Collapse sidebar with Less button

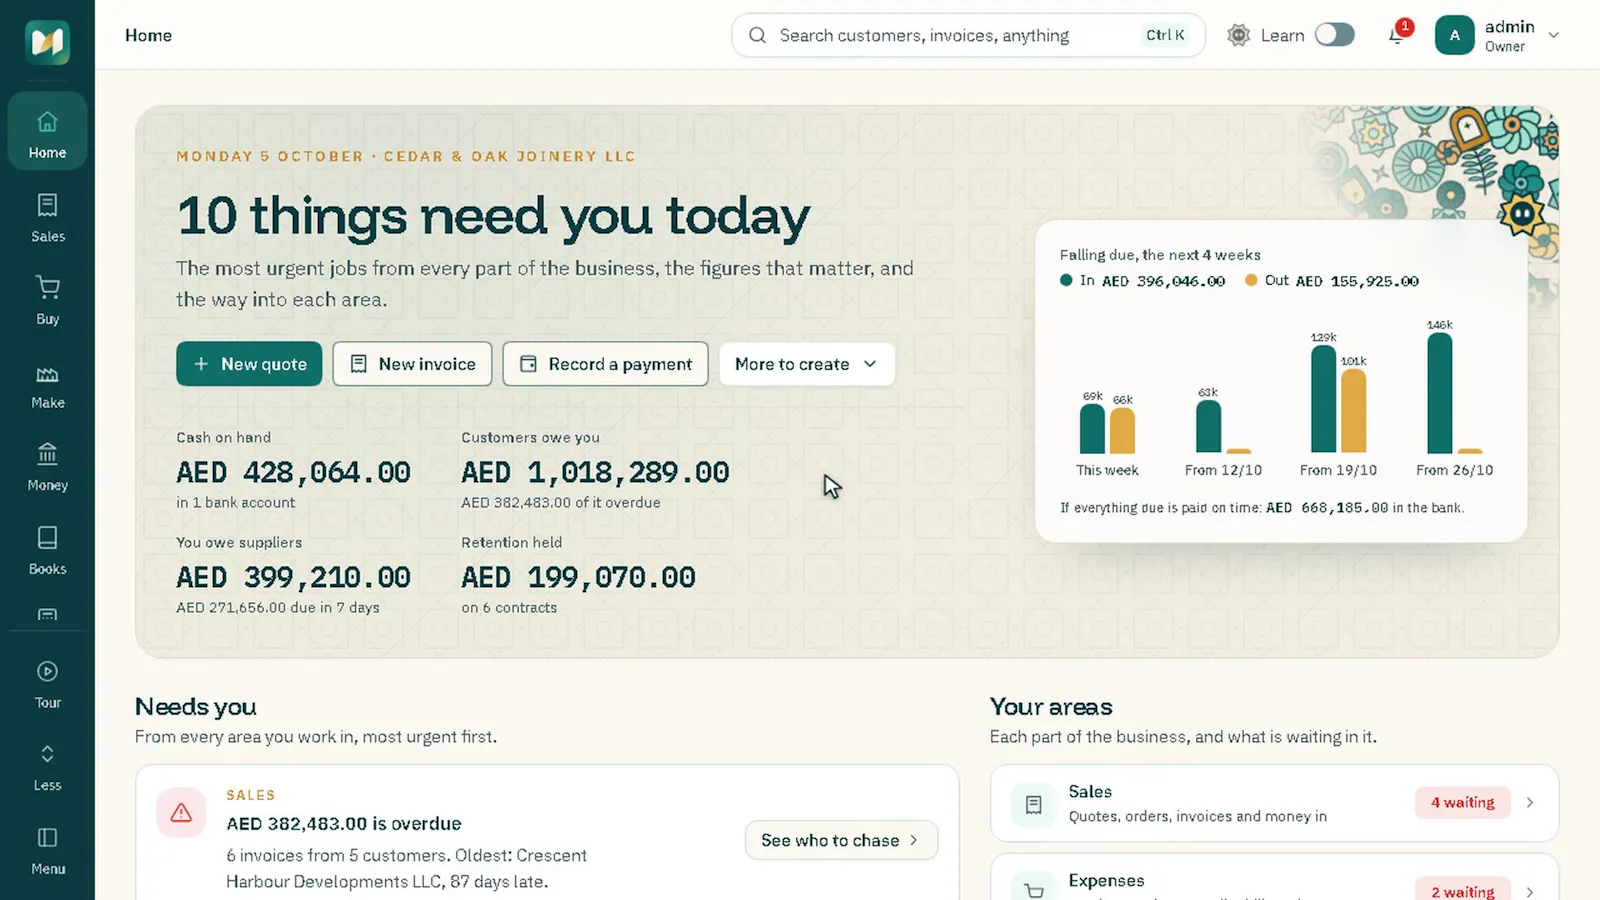pyautogui.click(x=47, y=768)
